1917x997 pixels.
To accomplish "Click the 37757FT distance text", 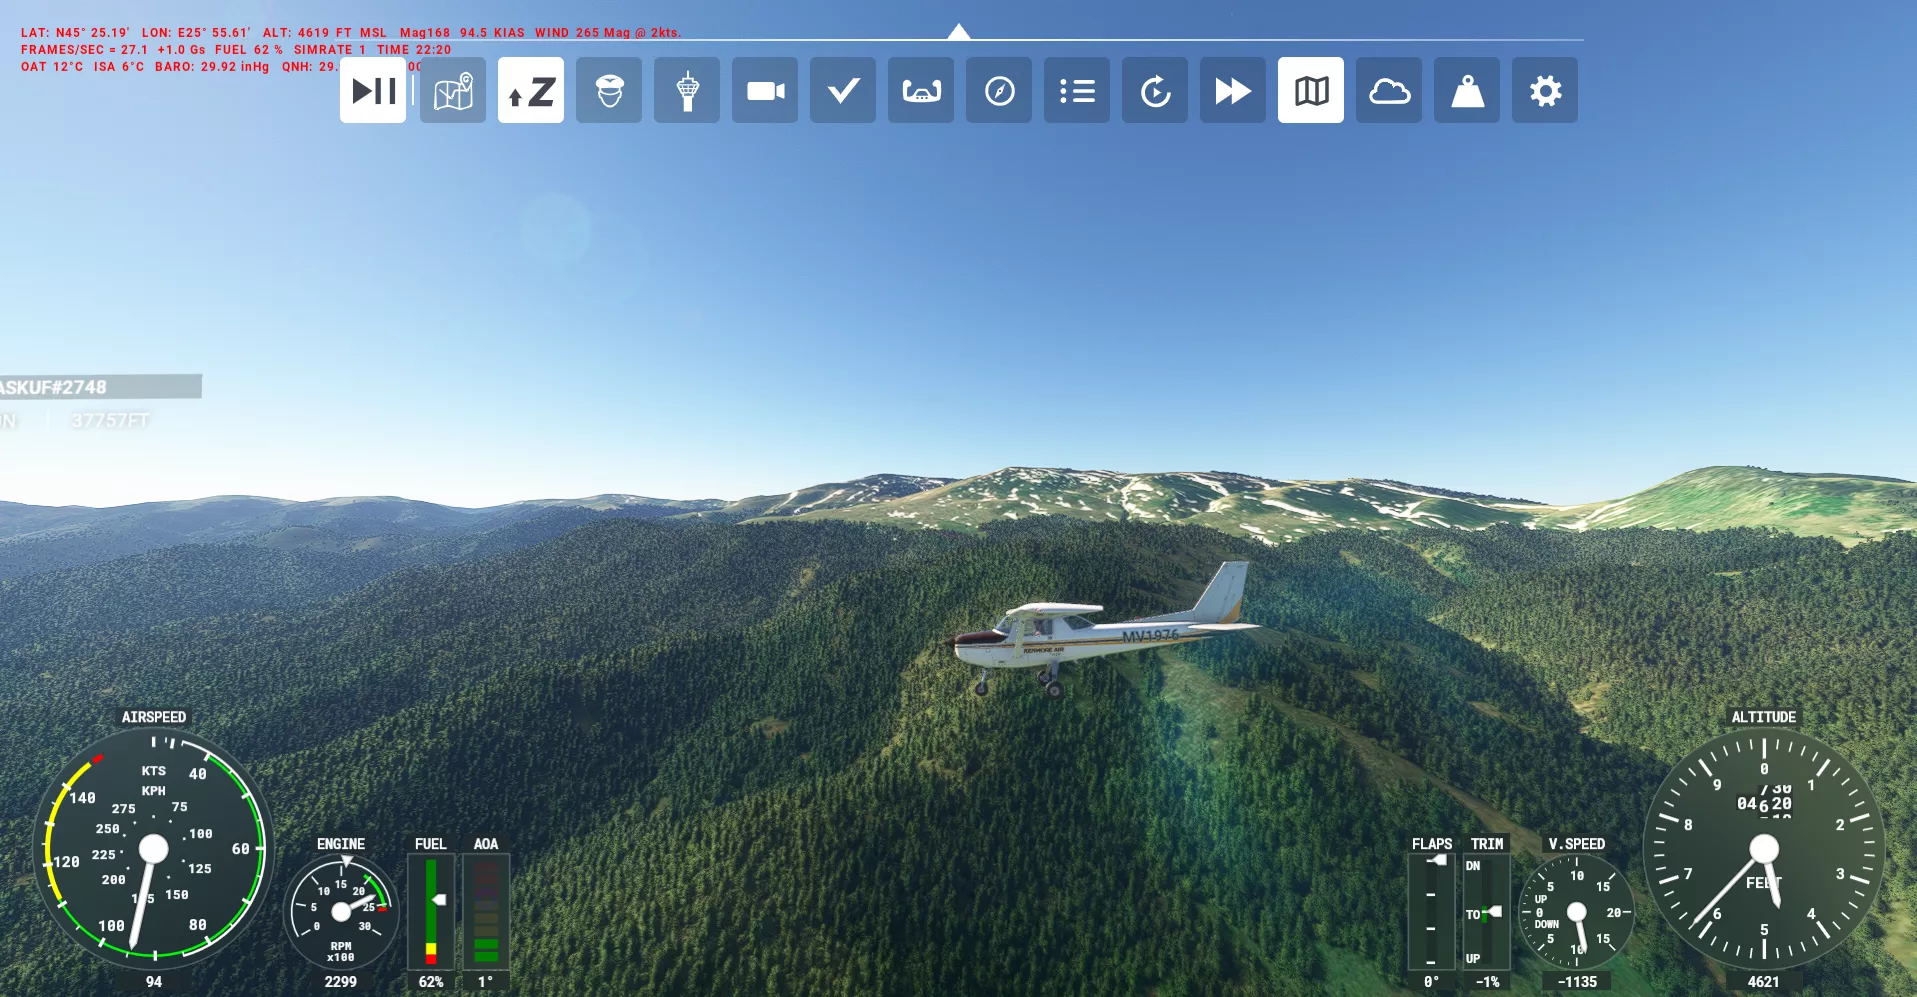I will pos(110,421).
